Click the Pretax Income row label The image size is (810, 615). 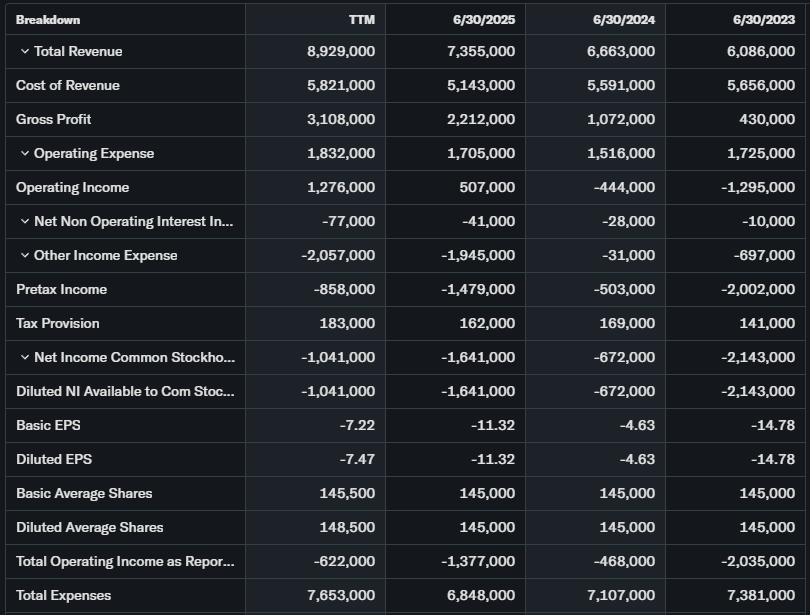(x=61, y=290)
